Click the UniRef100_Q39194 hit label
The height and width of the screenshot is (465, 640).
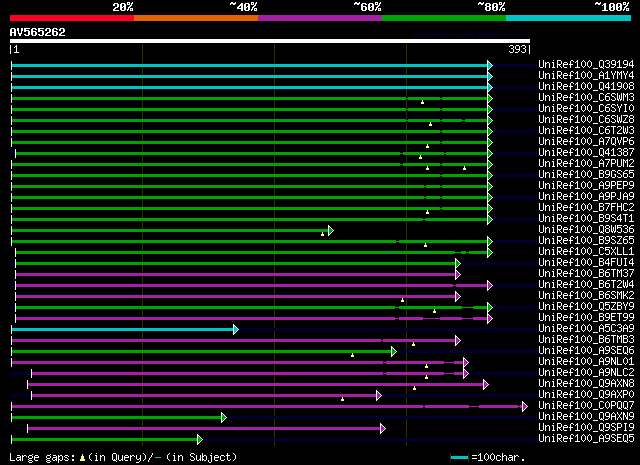point(586,65)
